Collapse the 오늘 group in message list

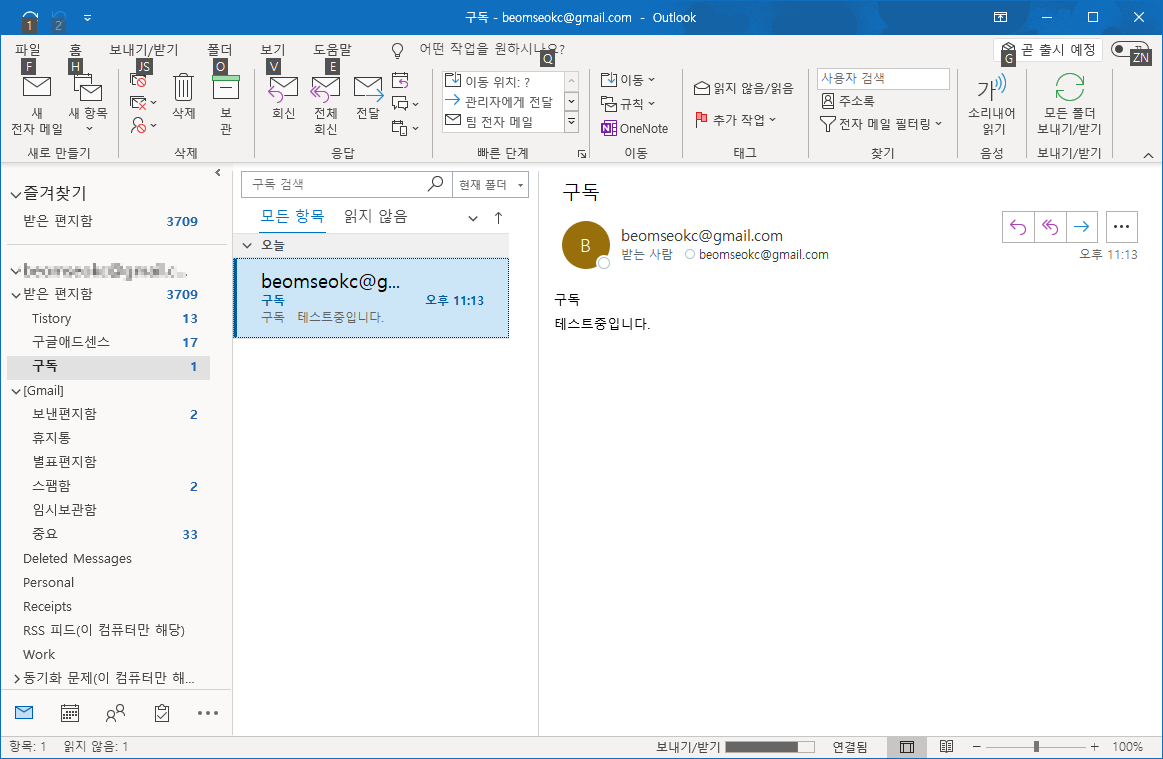click(247, 246)
